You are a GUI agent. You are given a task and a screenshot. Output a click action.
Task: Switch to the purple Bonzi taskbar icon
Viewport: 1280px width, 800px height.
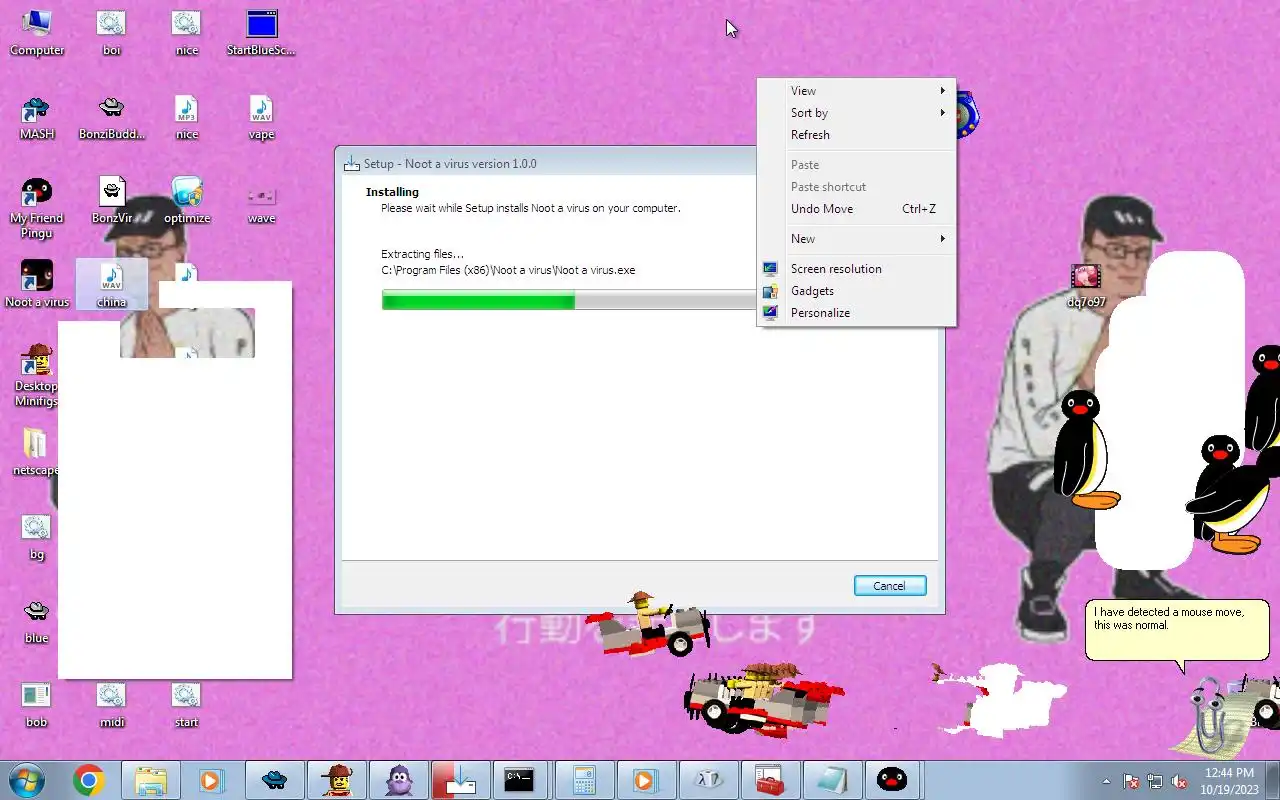pyautogui.click(x=398, y=780)
